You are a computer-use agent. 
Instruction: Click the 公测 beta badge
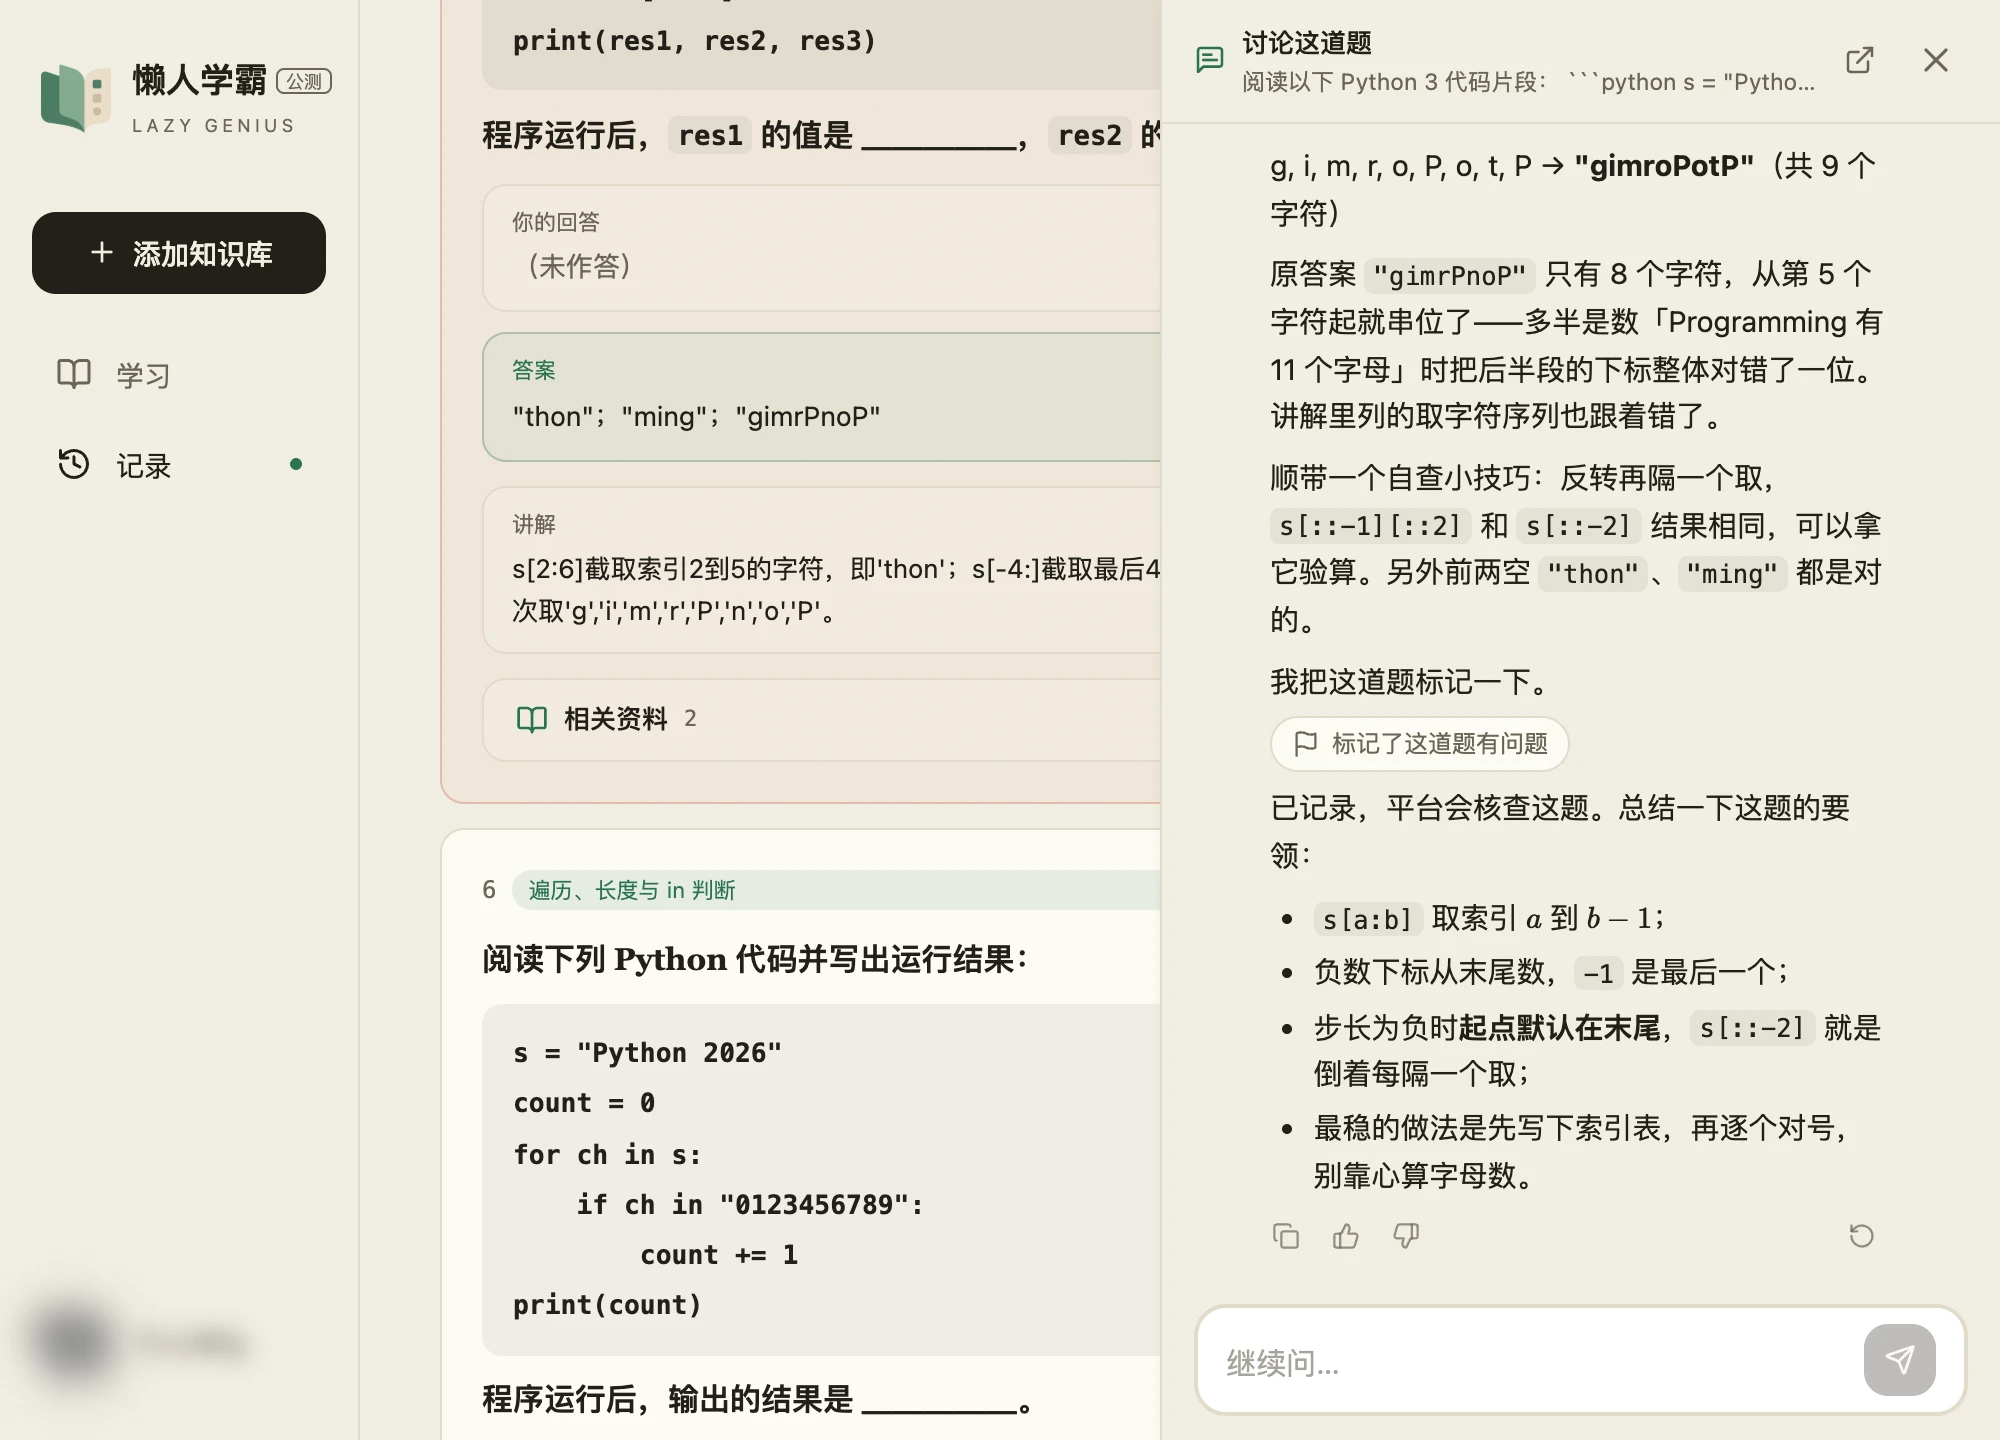point(304,81)
